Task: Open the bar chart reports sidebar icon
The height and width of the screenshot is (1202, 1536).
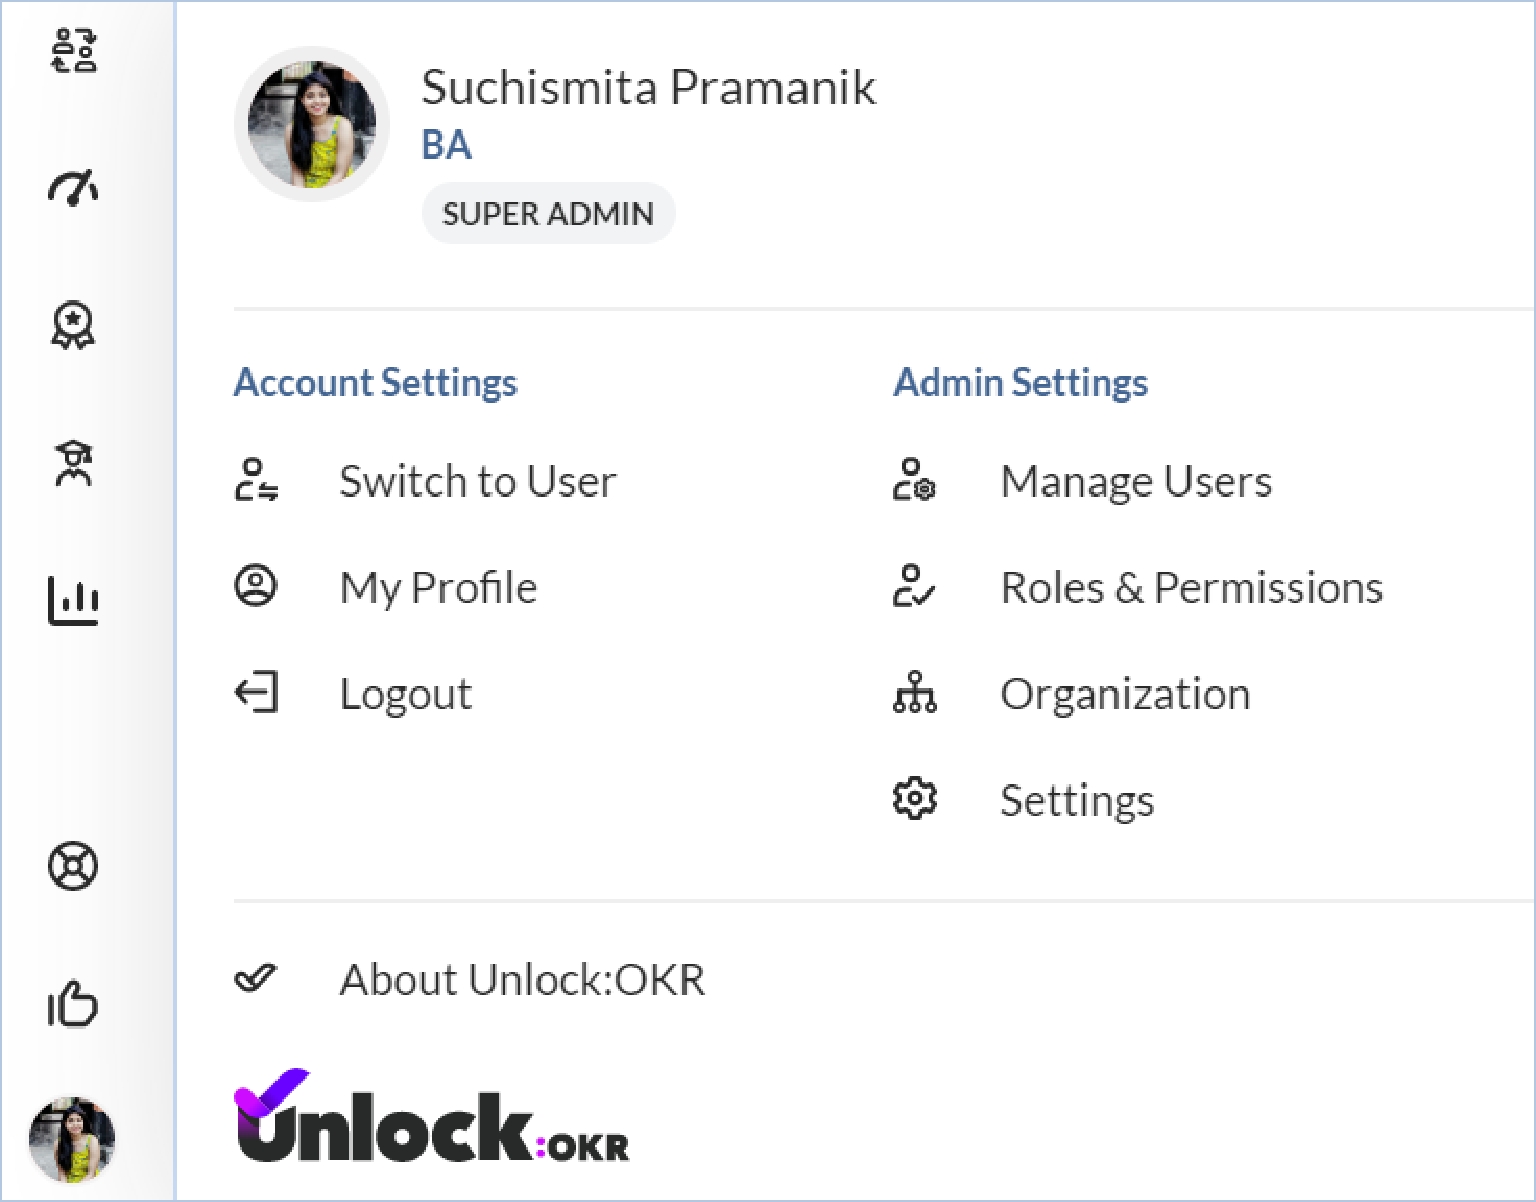Action: click(x=73, y=601)
